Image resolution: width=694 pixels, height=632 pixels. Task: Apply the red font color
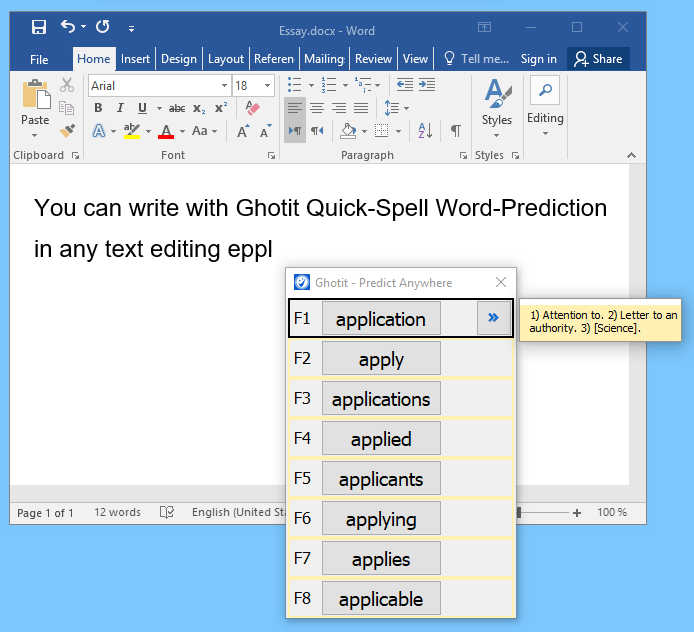(x=166, y=131)
